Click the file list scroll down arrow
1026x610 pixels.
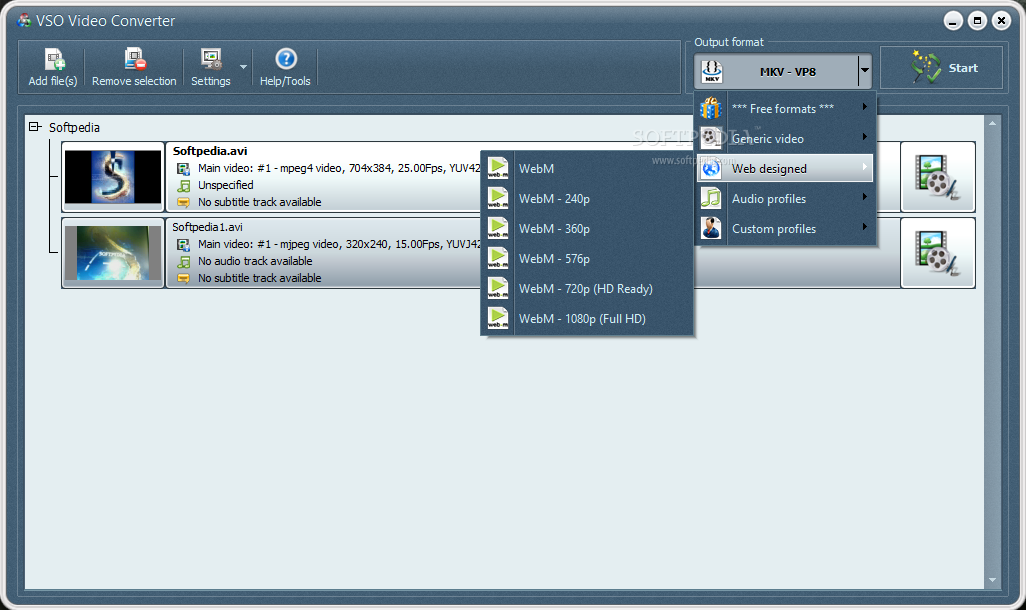pyautogui.click(x=992, y=580)
